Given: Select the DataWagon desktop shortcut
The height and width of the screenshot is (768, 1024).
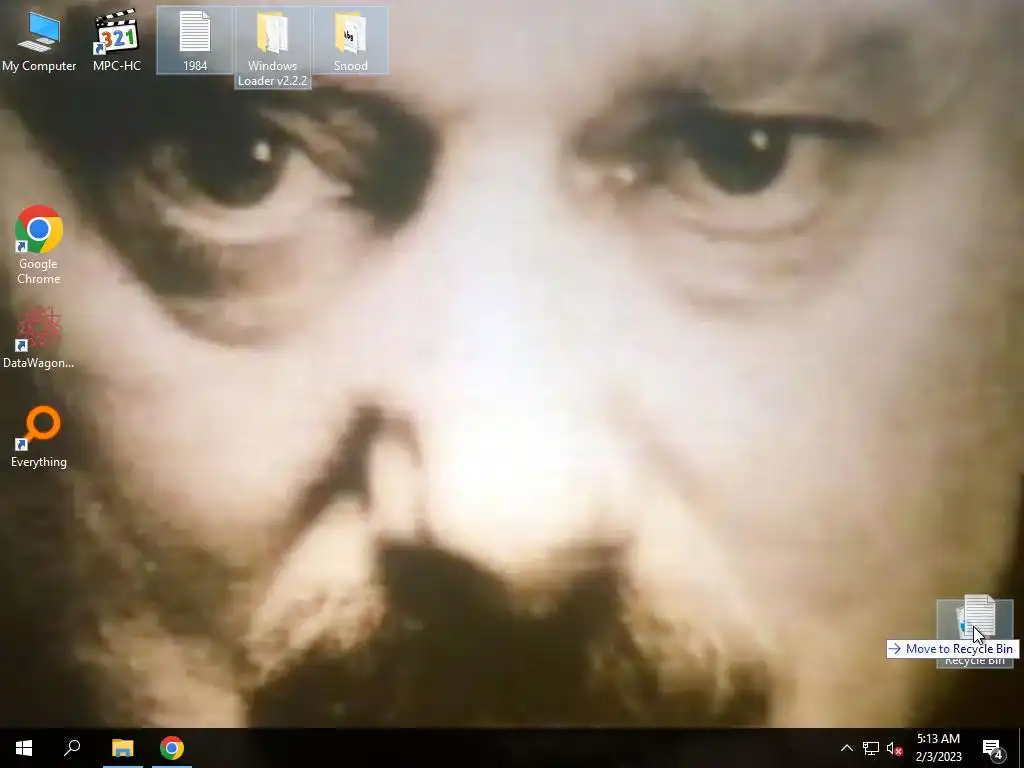Looking at the screenshot, I should (x=39, y=337).
